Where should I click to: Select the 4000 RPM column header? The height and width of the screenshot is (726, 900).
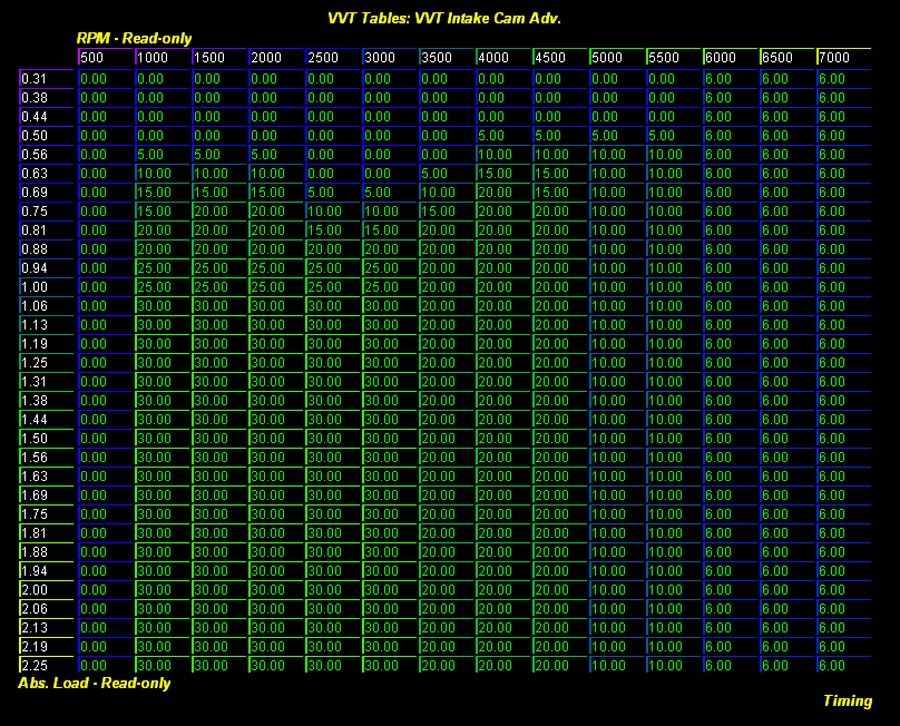(503, 58)
